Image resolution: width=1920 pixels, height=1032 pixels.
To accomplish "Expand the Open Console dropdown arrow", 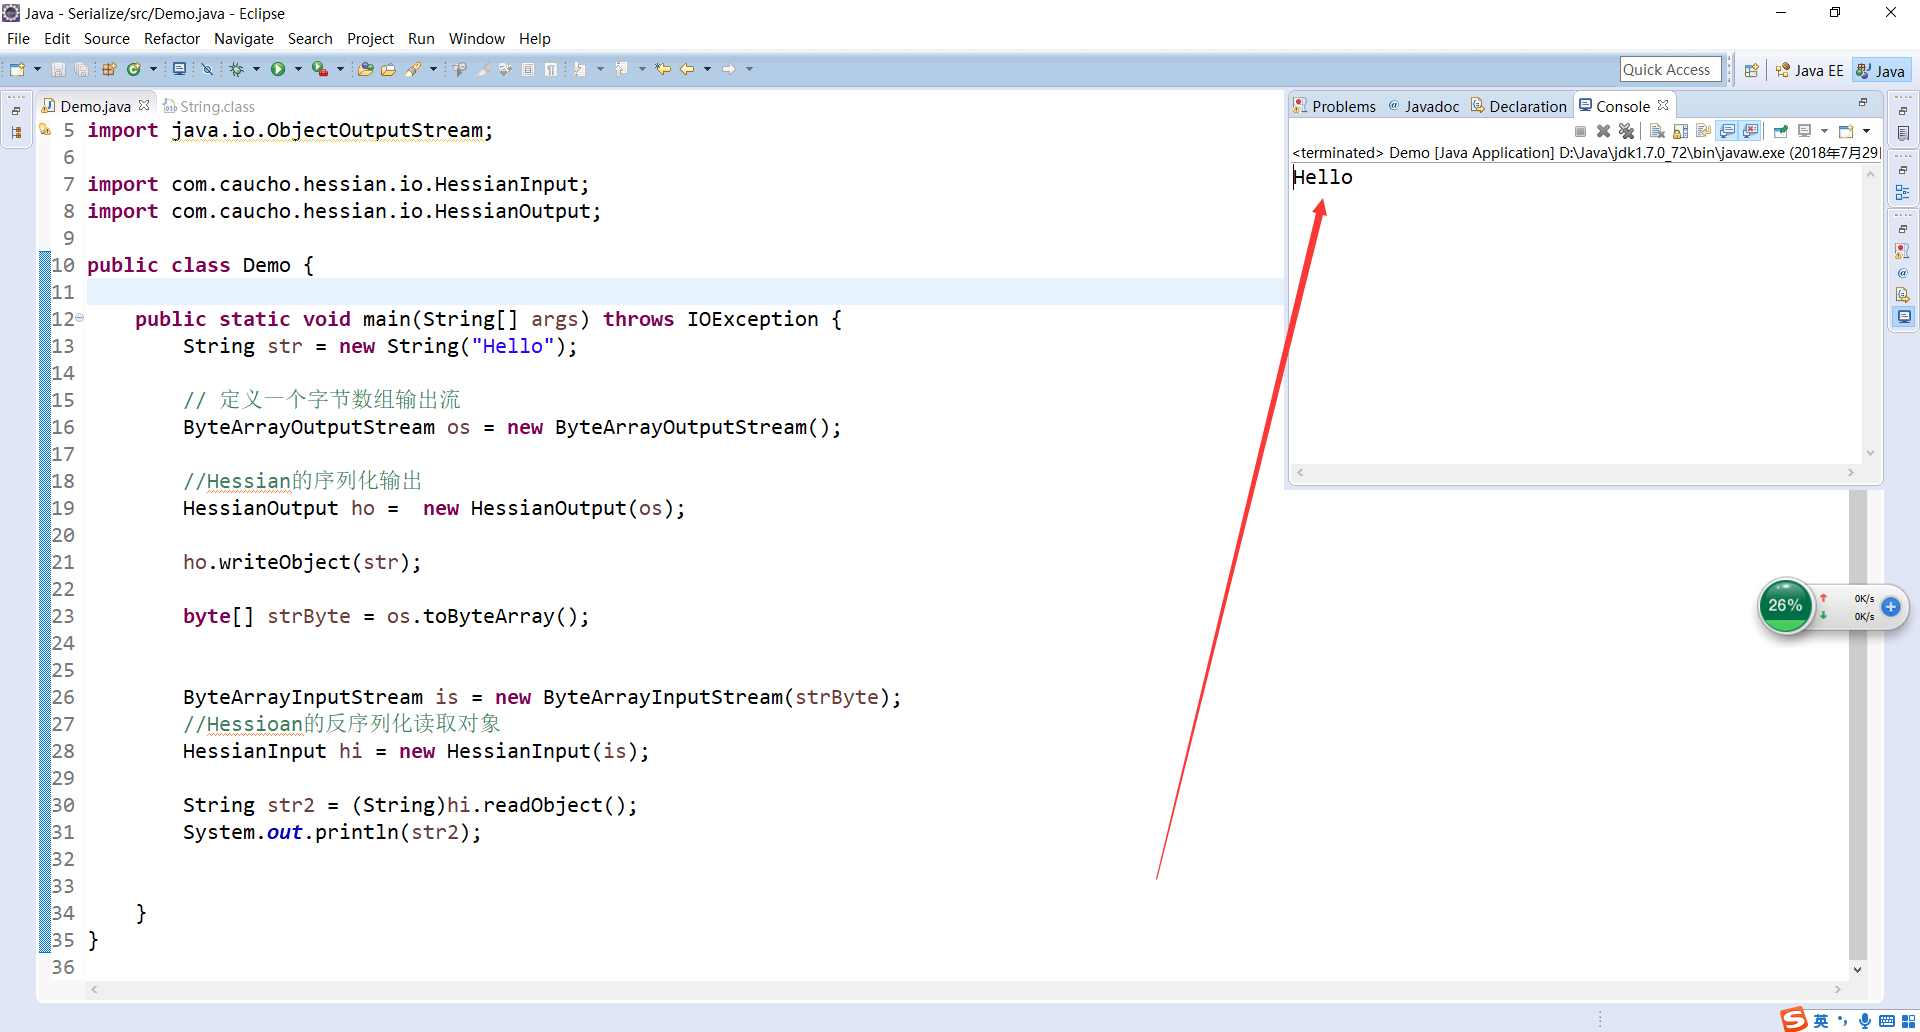I will [x=1866, y=131].
